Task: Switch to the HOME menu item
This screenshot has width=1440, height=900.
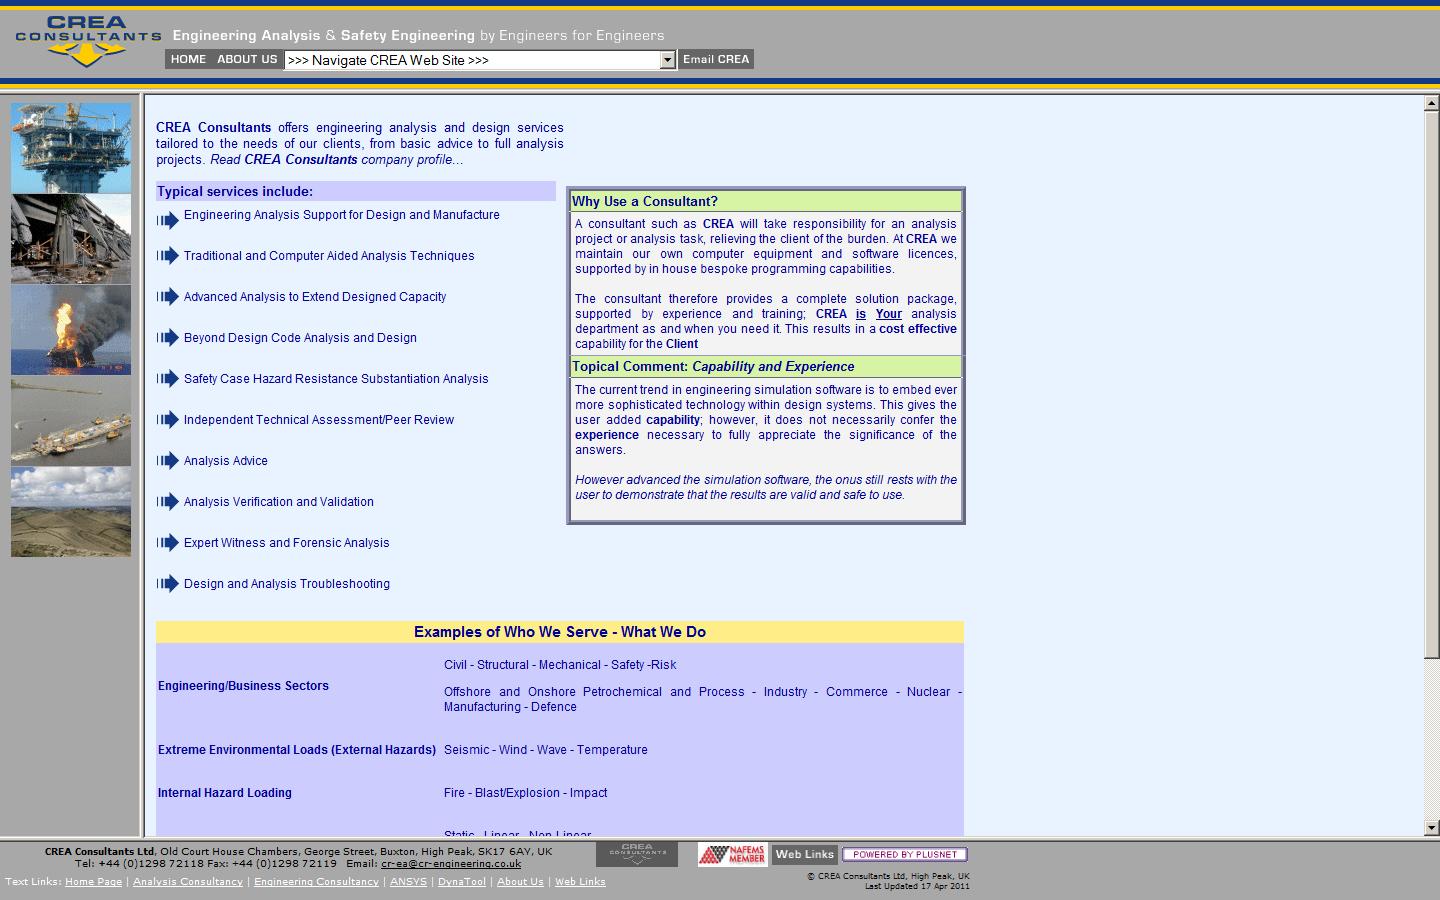Action: pyautogui.click(x=187, y=59)
